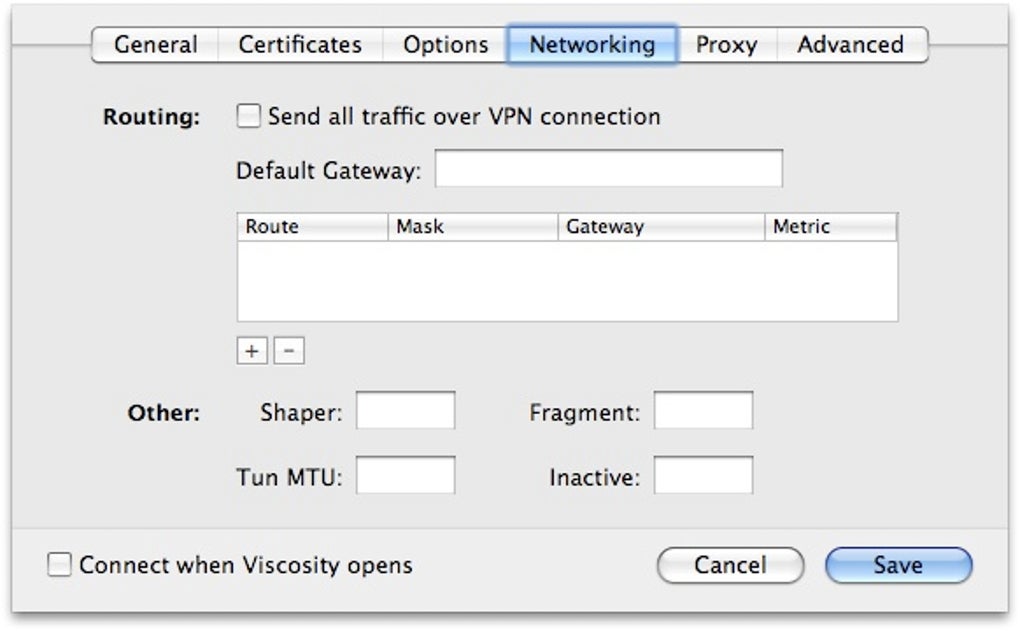
Task: Open the Certificates tab
Action: tap(300, 45)
